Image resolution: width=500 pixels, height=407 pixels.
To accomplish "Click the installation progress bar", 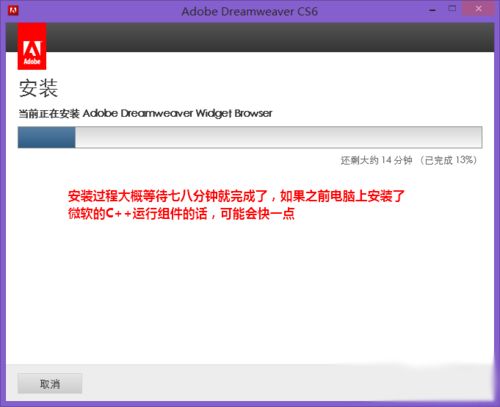I will [x=250, y=137].
